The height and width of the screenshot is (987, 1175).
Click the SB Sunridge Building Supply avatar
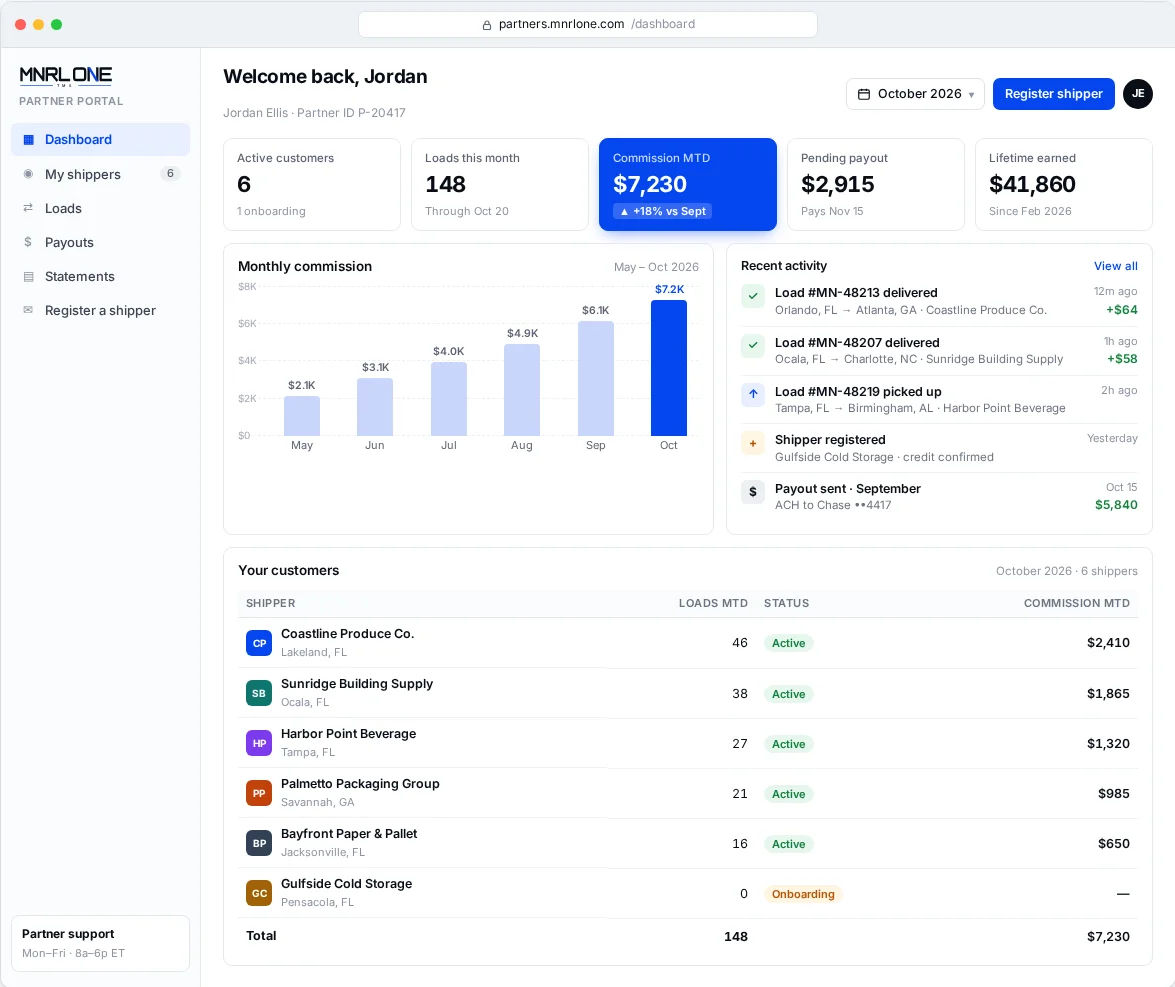(x=259, y=693)
